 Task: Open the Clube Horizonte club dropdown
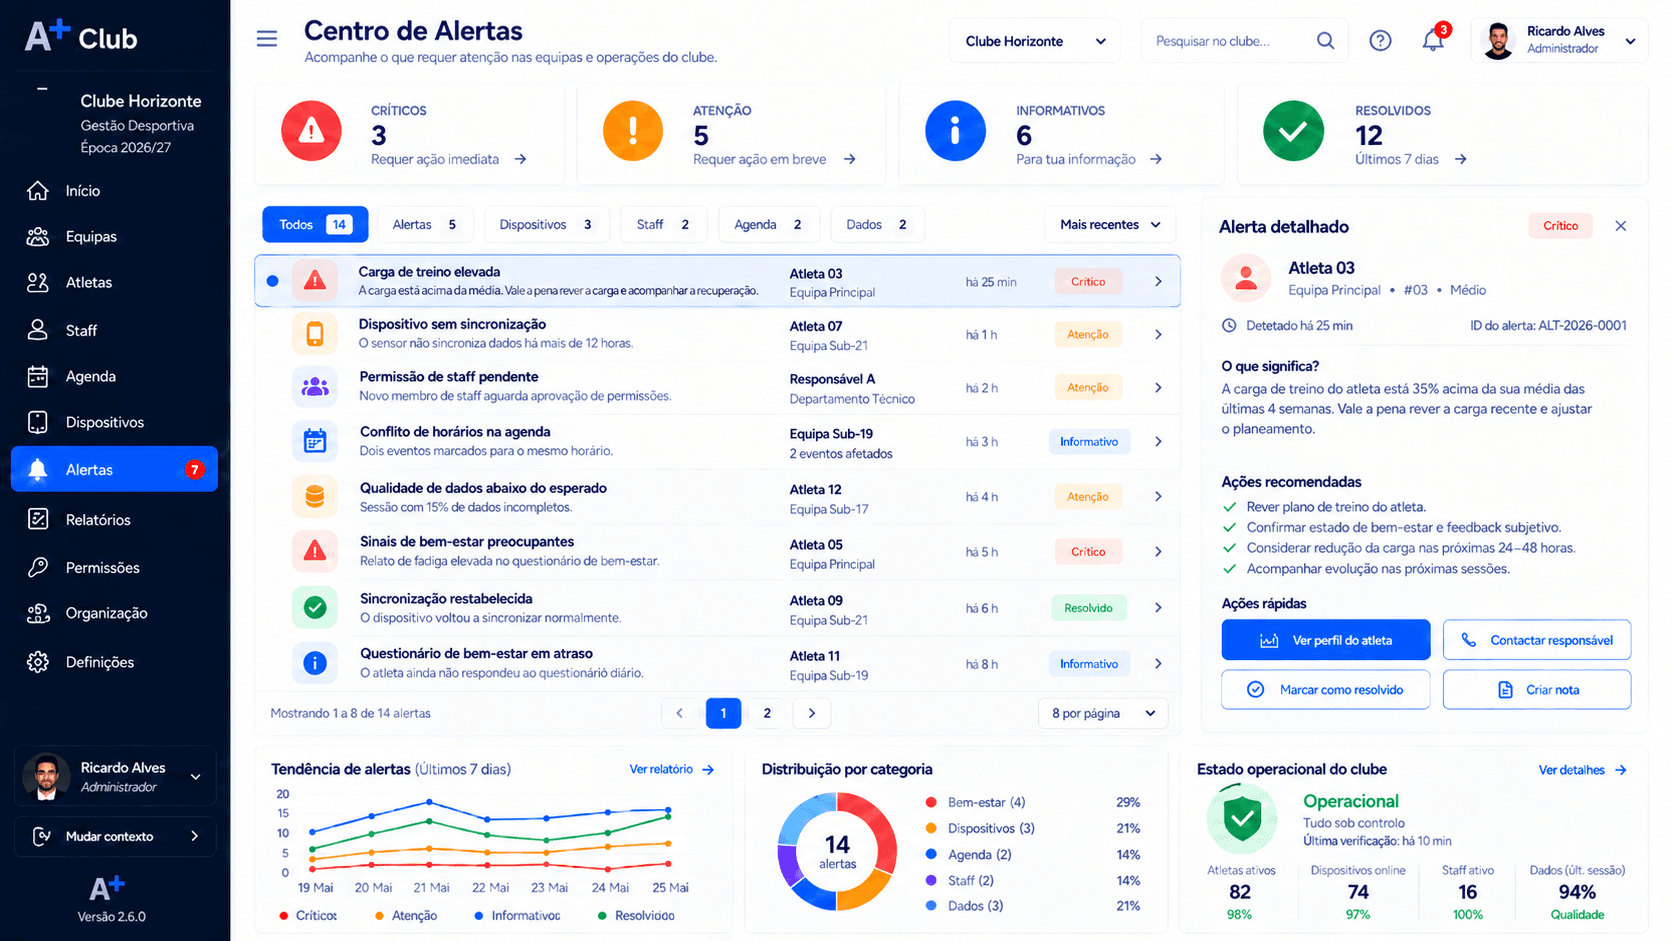(1035, 41)
